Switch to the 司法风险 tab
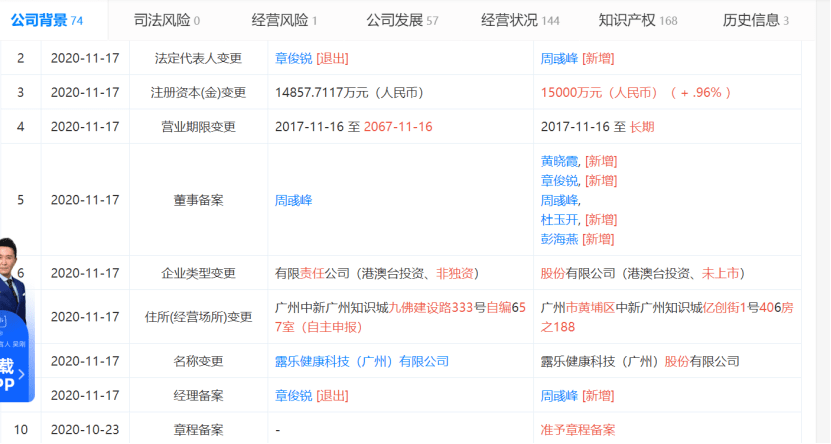 pos(166,21)
